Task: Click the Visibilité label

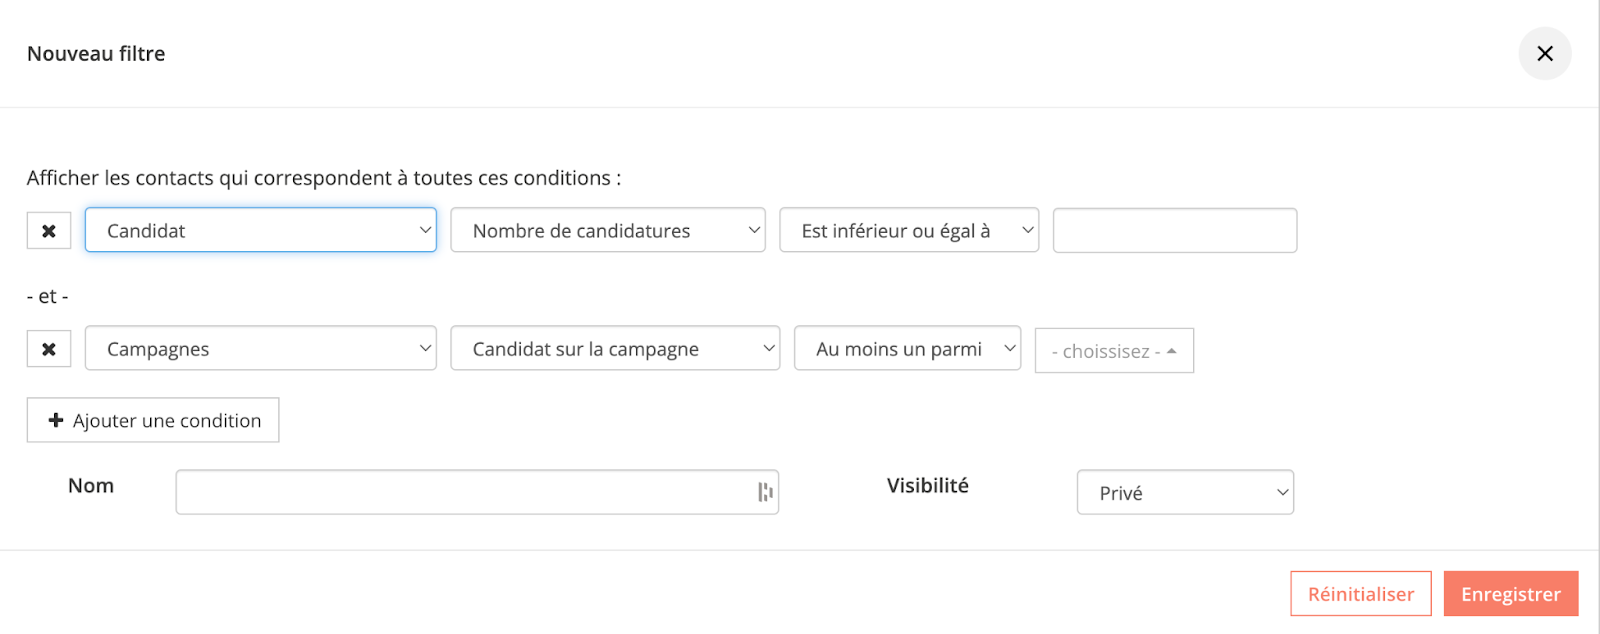Action: coord(927,486)
